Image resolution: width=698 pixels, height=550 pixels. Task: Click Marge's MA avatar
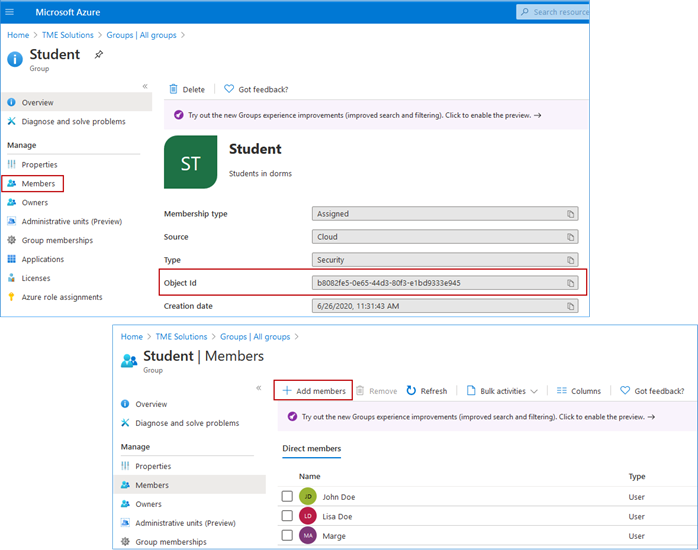coord(308,535)
